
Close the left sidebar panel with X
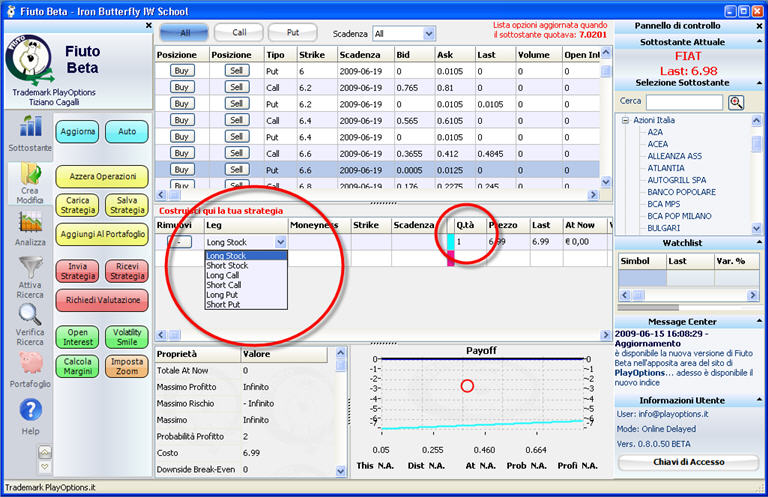coord(148,25)
